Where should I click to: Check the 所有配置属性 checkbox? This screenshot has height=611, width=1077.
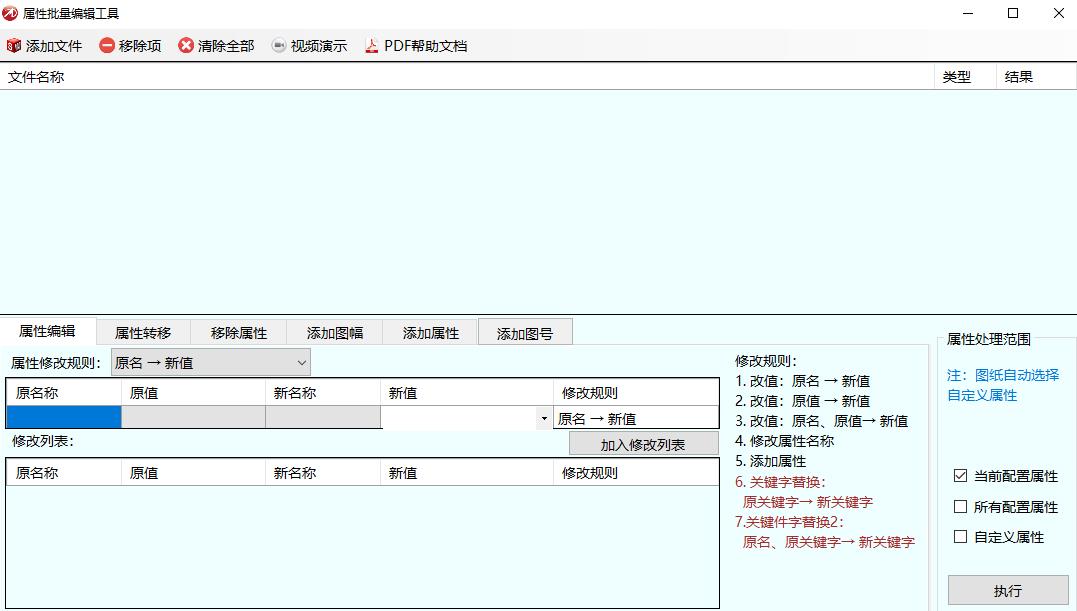point(961,507)
